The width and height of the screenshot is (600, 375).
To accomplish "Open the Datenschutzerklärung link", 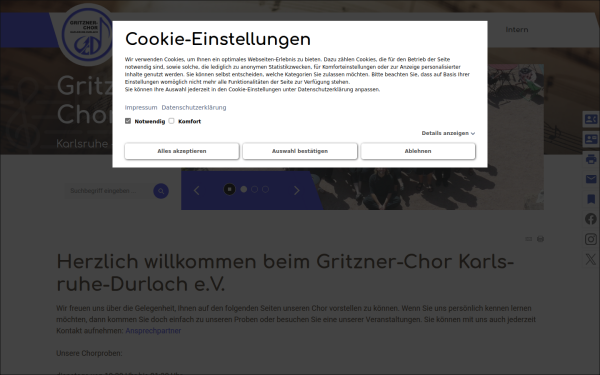I will pos(194,108).
